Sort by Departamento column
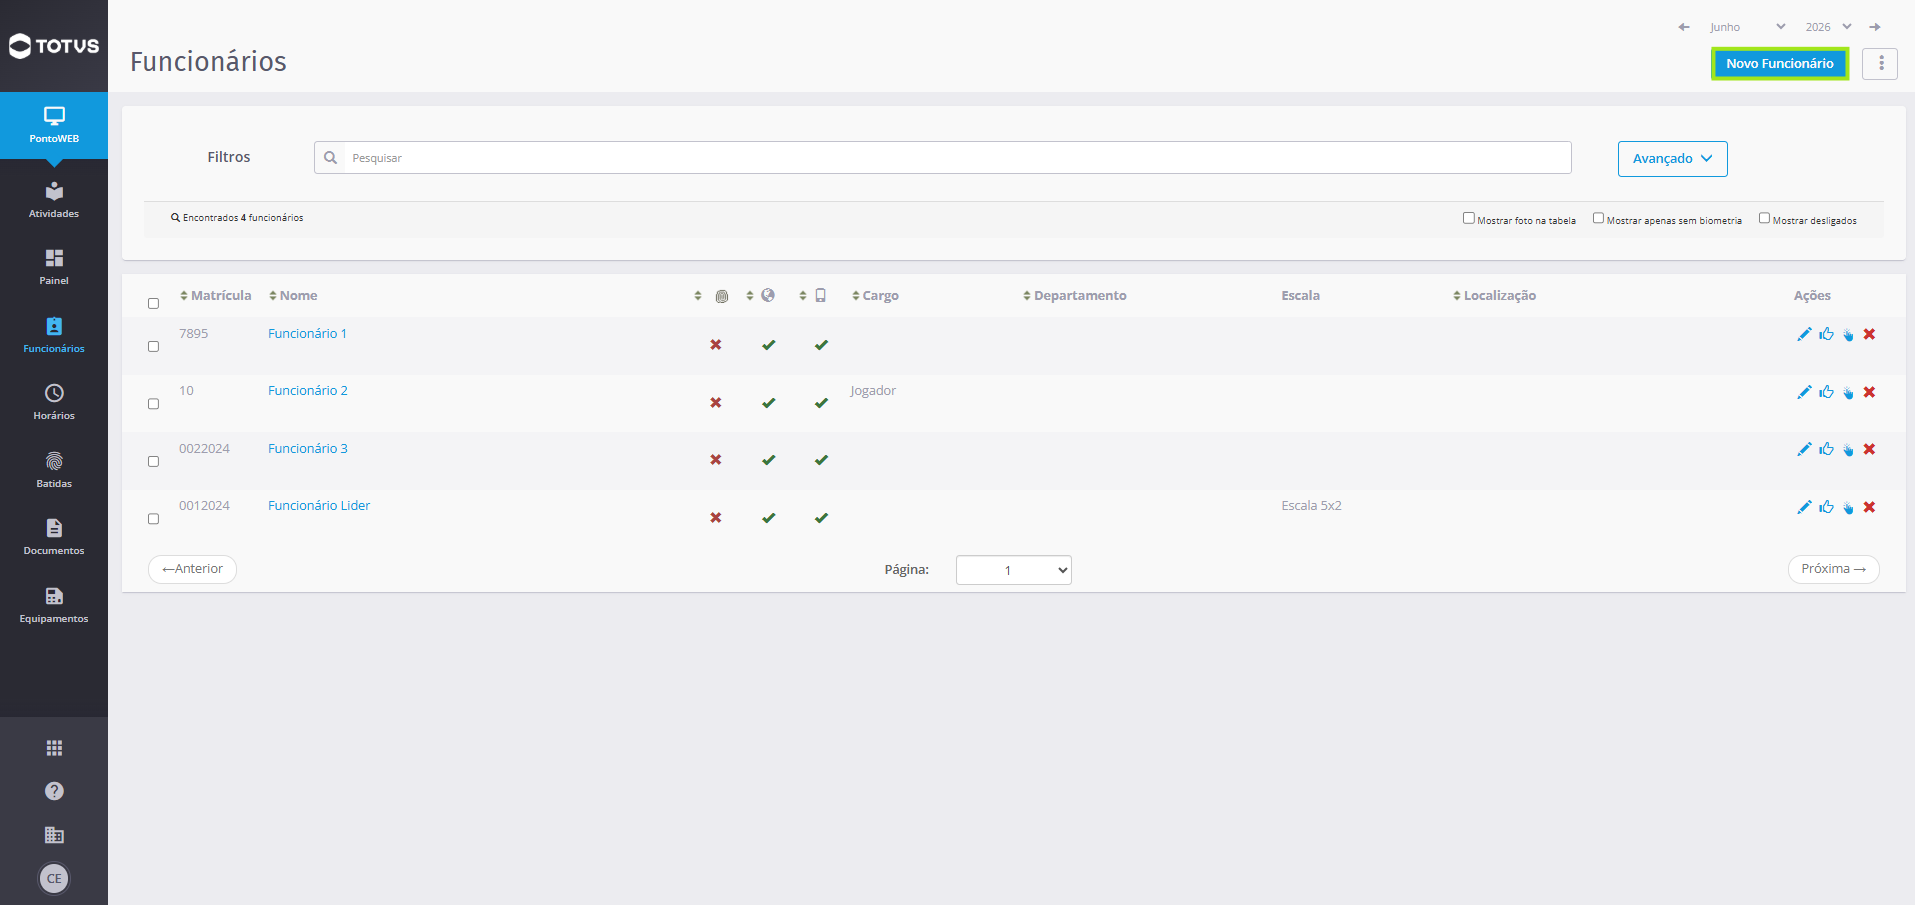 tap(1074, 296)
